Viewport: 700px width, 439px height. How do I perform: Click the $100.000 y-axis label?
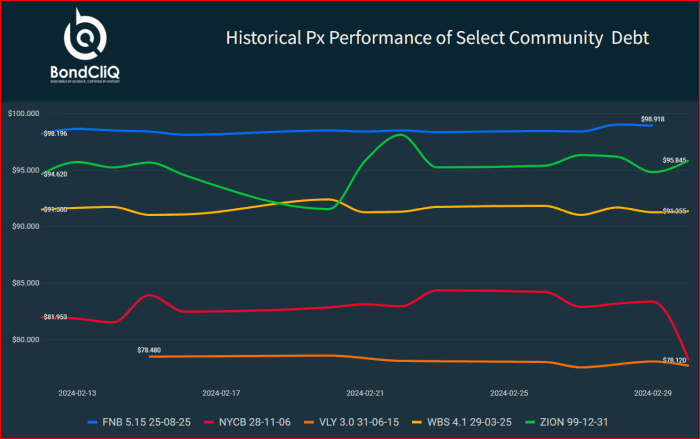tap(24, 113)
